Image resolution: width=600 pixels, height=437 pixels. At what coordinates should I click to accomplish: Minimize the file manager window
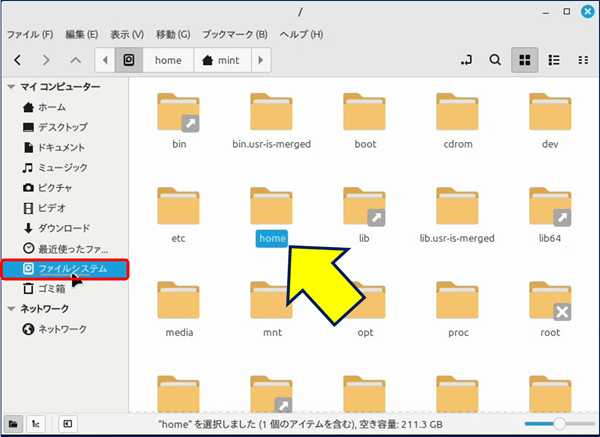[x=546, y=12]
